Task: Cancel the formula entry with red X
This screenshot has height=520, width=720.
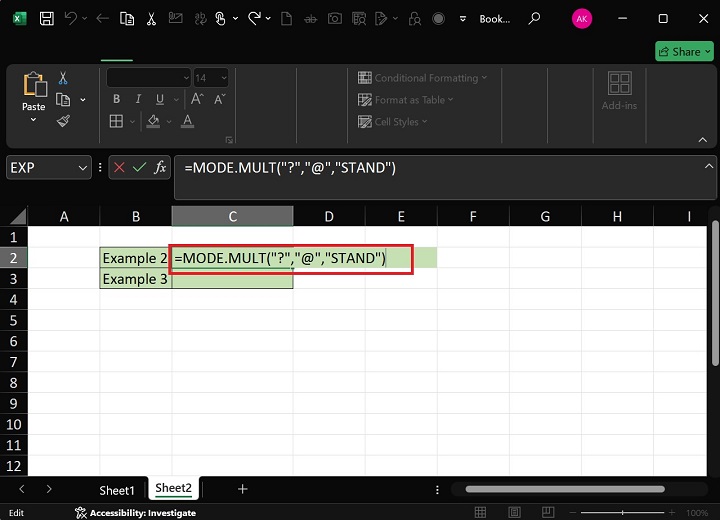Action: [119, 168]
